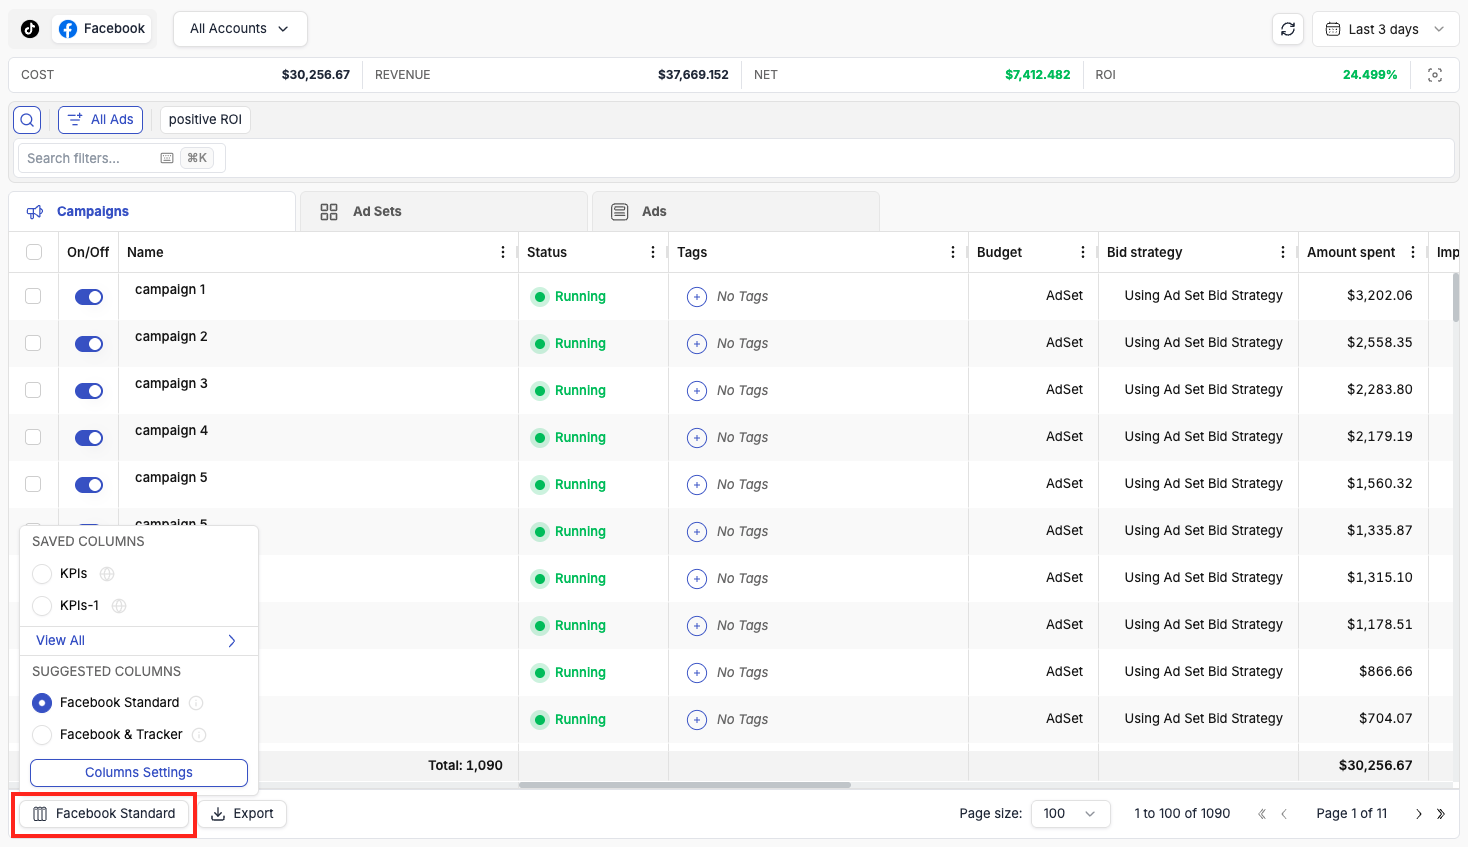This screenshot has width=1468, height=847.
Task: Click the magnifier search icon button
Action: tap(27, 120)
